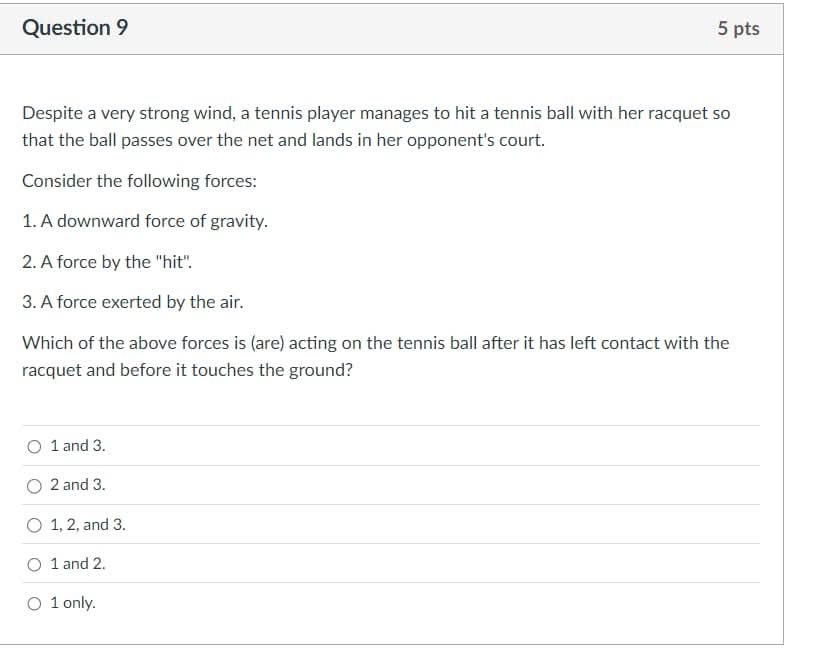Image resolution: width=833 pixels, height=663 pixels.
Task: Click the answer label "1 only."
Action: [x=72, y=602]
